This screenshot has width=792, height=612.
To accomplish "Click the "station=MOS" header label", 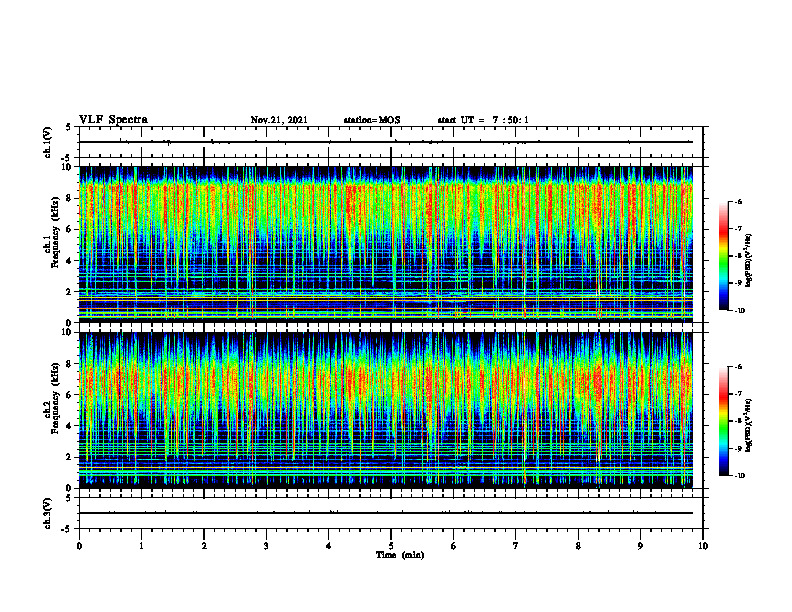I will click(x=372, y=120).
